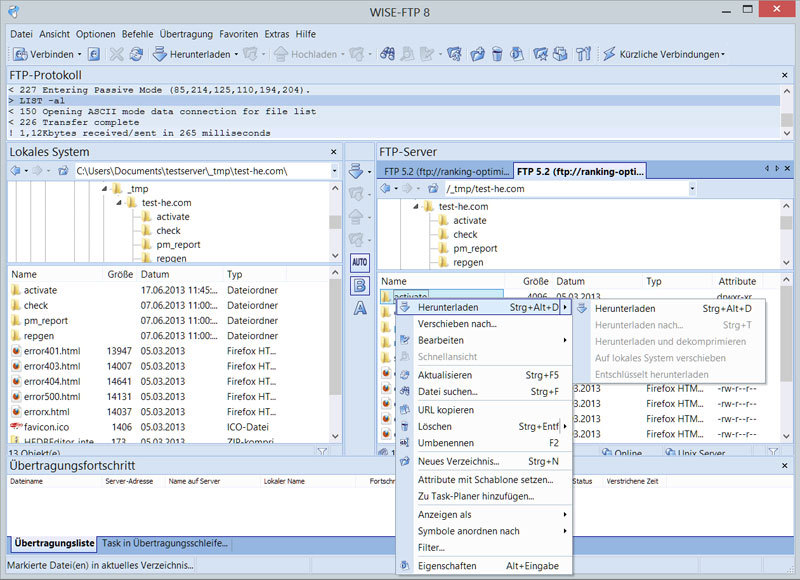Open FTP server path dropdown arrow
Image resolution: width=800 pixels, height=580 pixels.
click(x=692, y=189)
